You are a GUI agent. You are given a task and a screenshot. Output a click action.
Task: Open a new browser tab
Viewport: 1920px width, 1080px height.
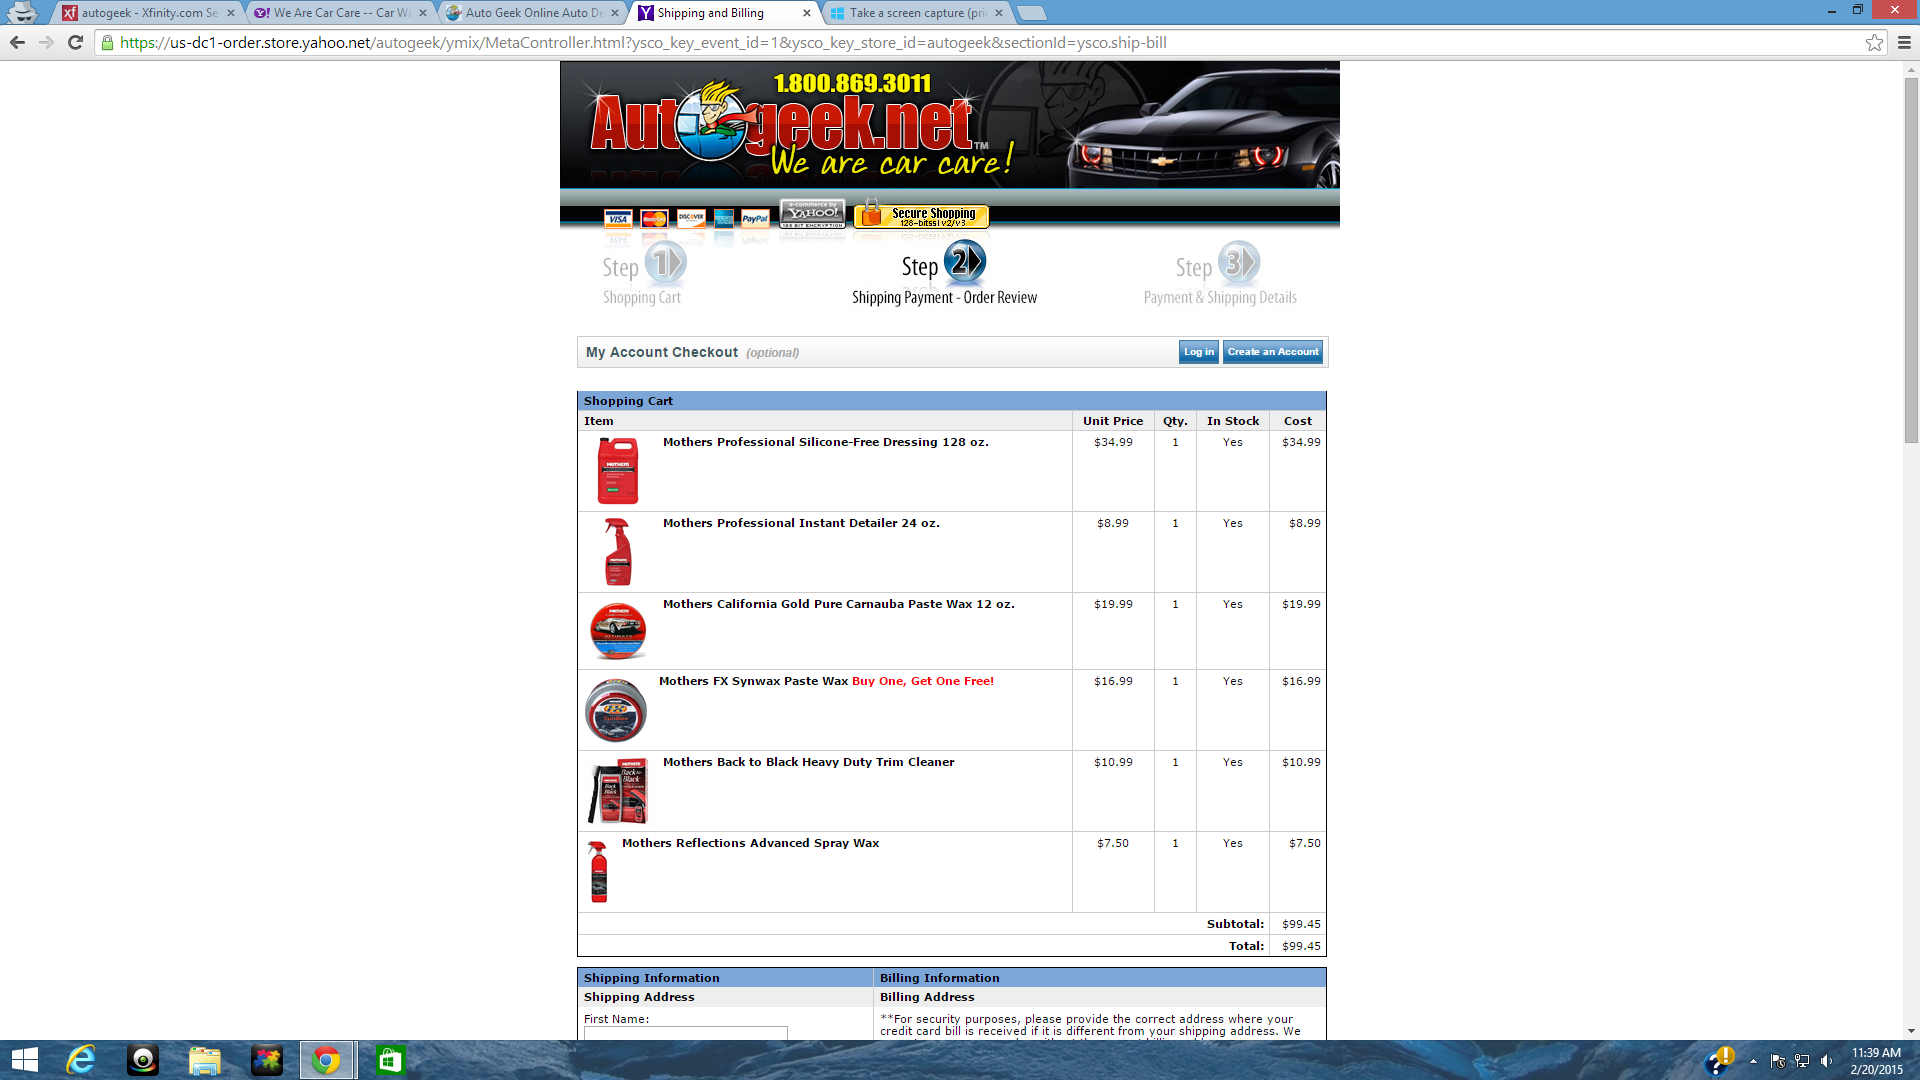(x=1032, y=13)
